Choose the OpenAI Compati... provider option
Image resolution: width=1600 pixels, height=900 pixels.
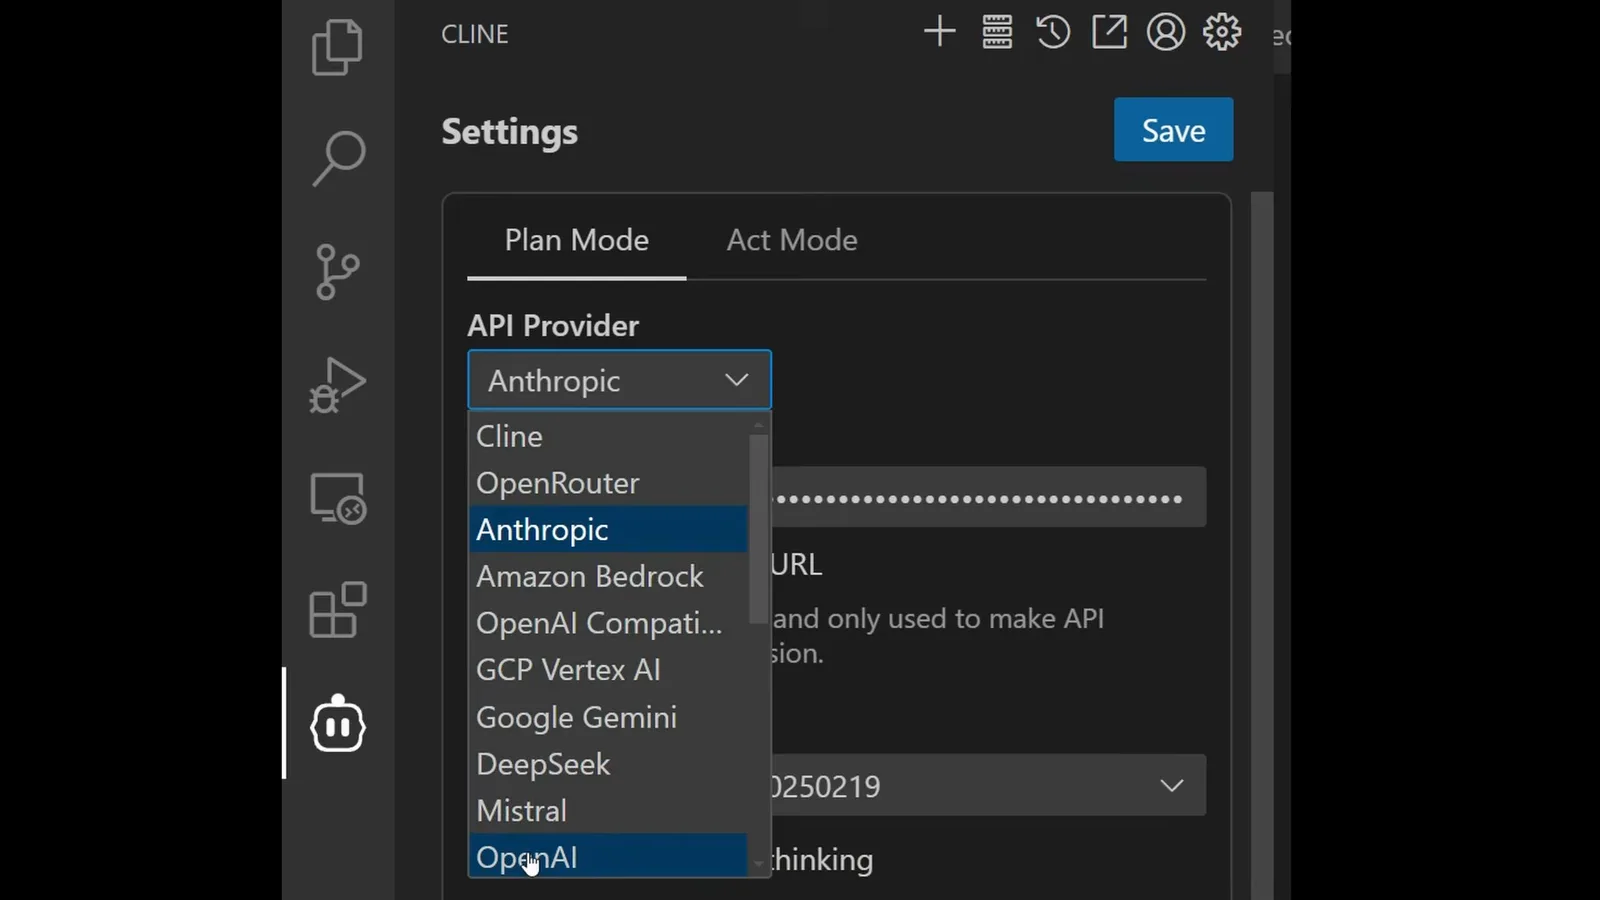(x=608, y=623)
